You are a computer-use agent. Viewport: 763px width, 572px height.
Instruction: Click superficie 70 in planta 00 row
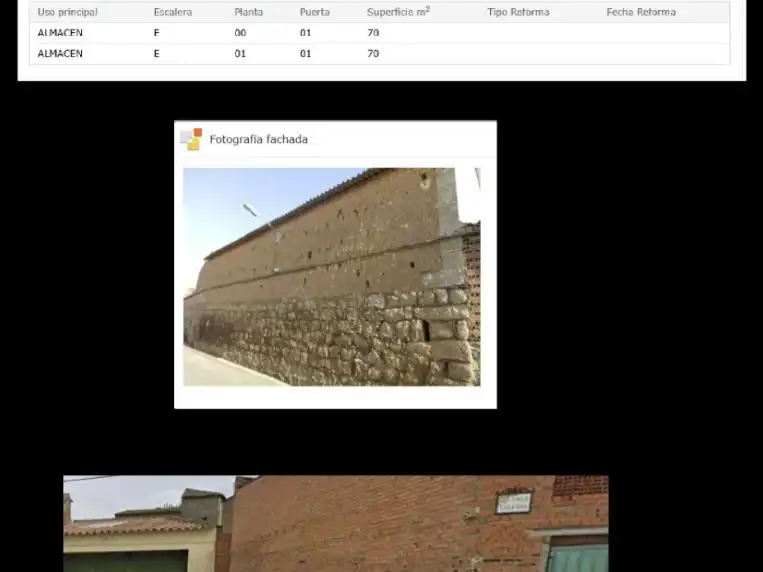pos(373,33)
